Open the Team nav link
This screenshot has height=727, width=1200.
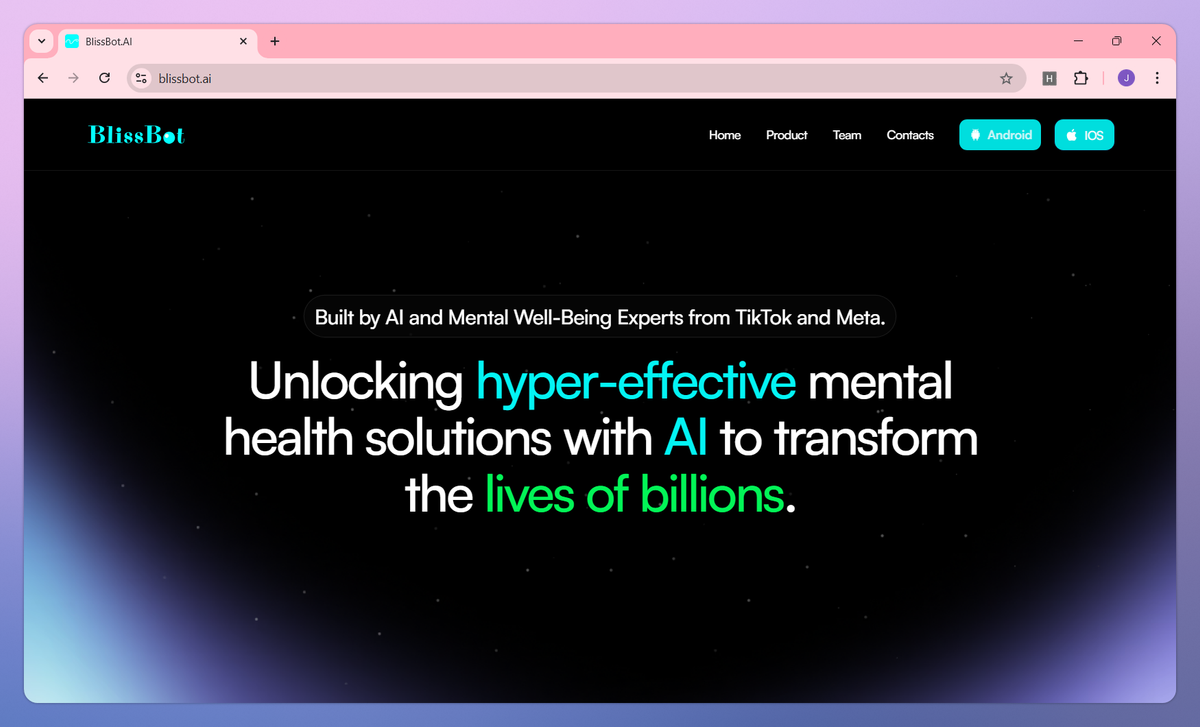(x=847, y=135)
